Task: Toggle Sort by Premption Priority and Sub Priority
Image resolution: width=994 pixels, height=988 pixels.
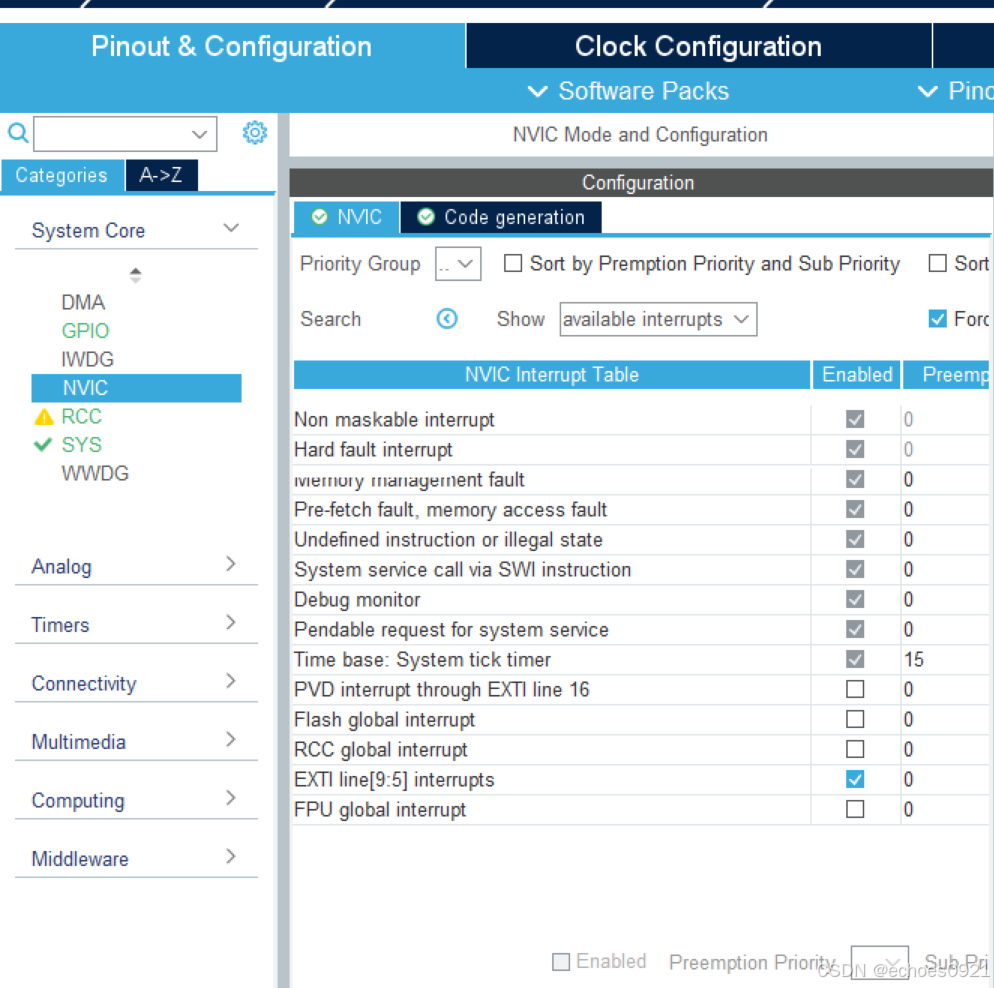Action: coord(512,263)
